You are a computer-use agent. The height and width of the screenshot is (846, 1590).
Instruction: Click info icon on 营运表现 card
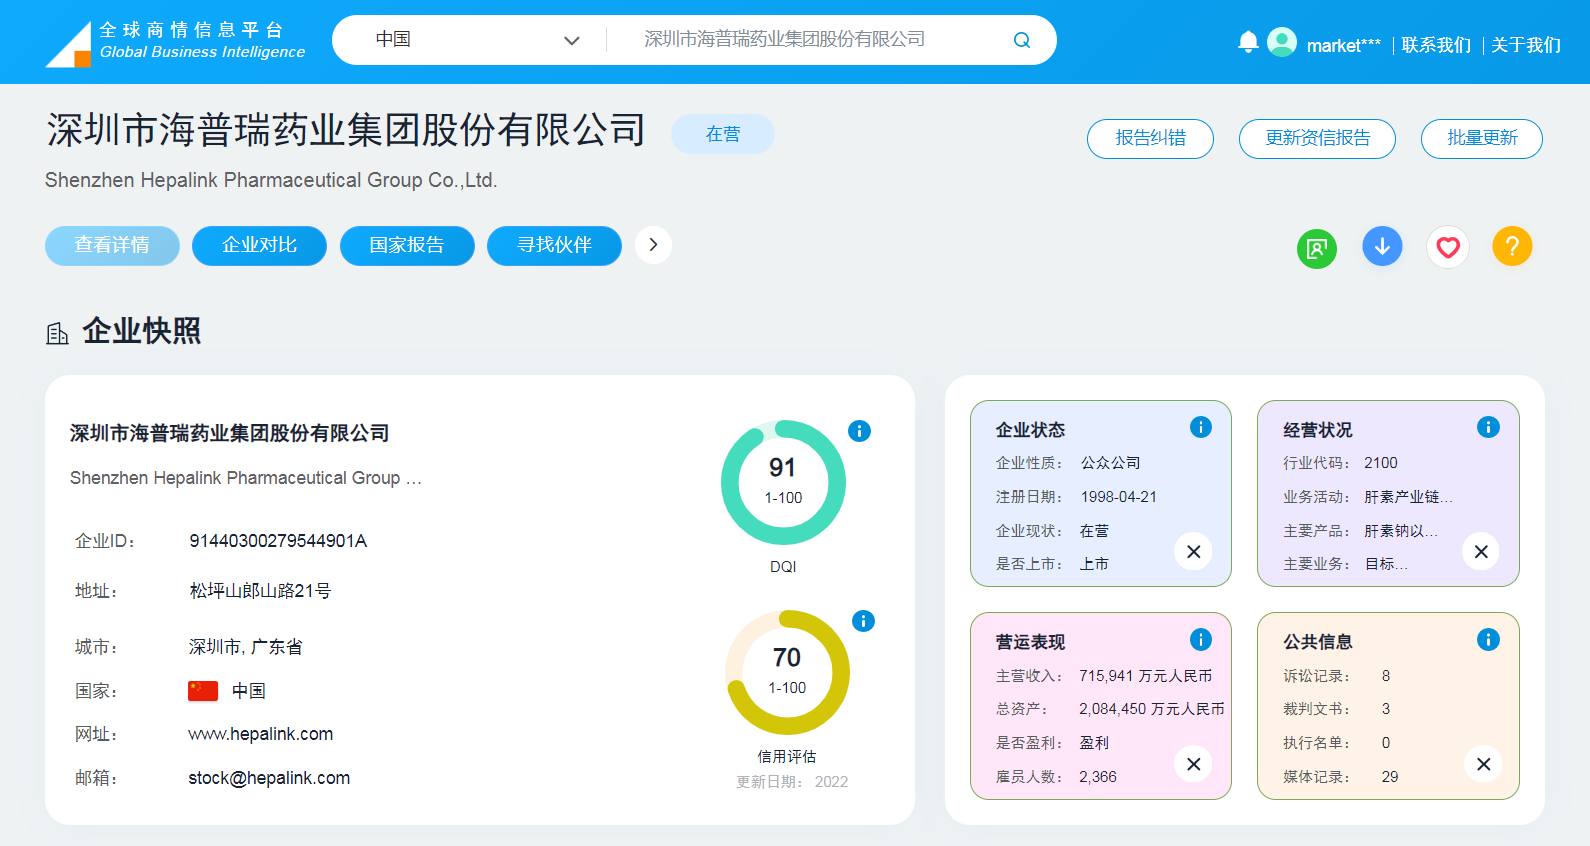1201,639
